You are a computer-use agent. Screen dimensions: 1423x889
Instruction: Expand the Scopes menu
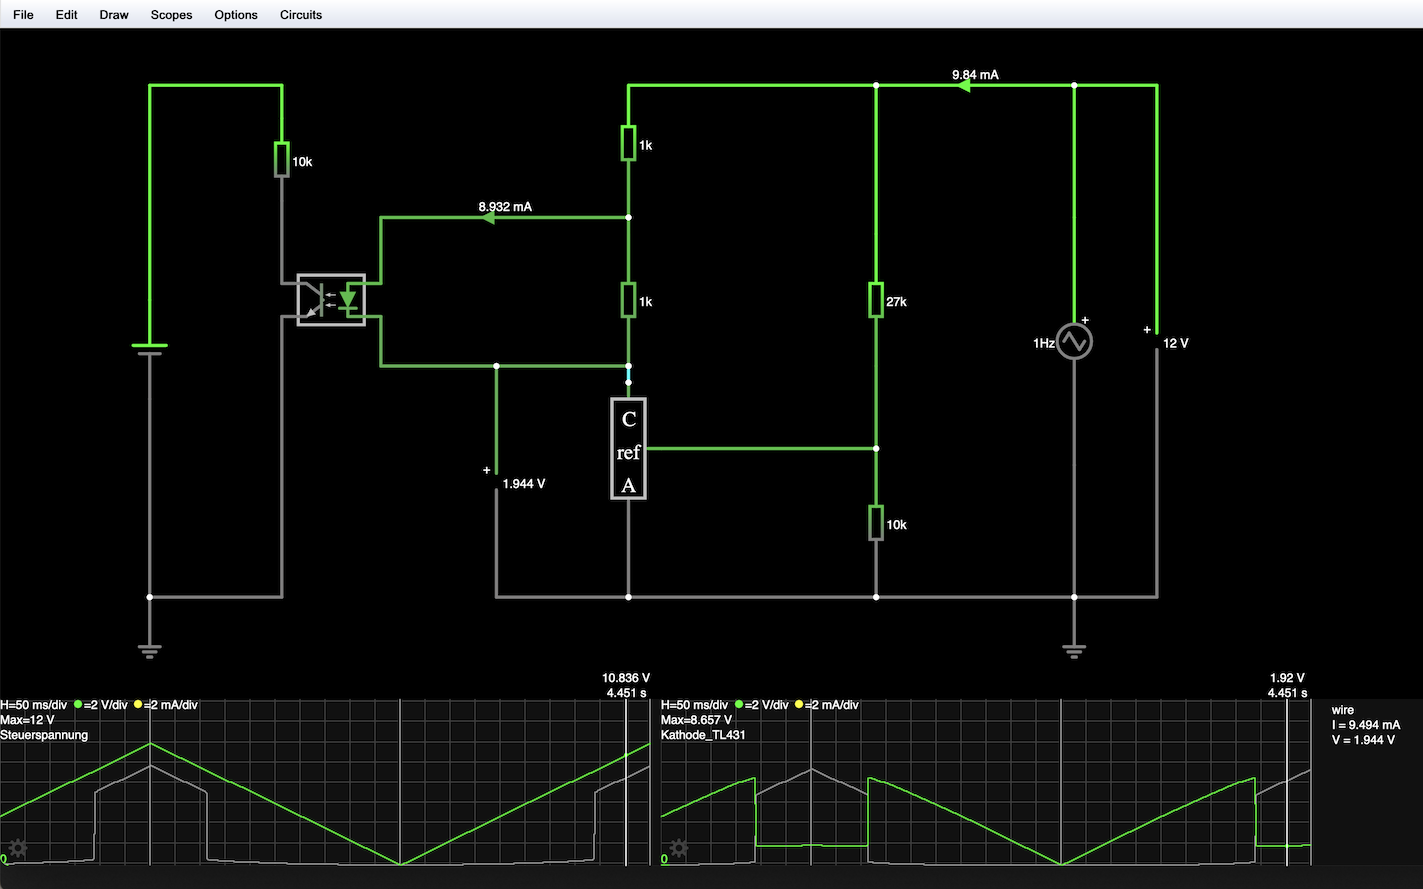171,15
